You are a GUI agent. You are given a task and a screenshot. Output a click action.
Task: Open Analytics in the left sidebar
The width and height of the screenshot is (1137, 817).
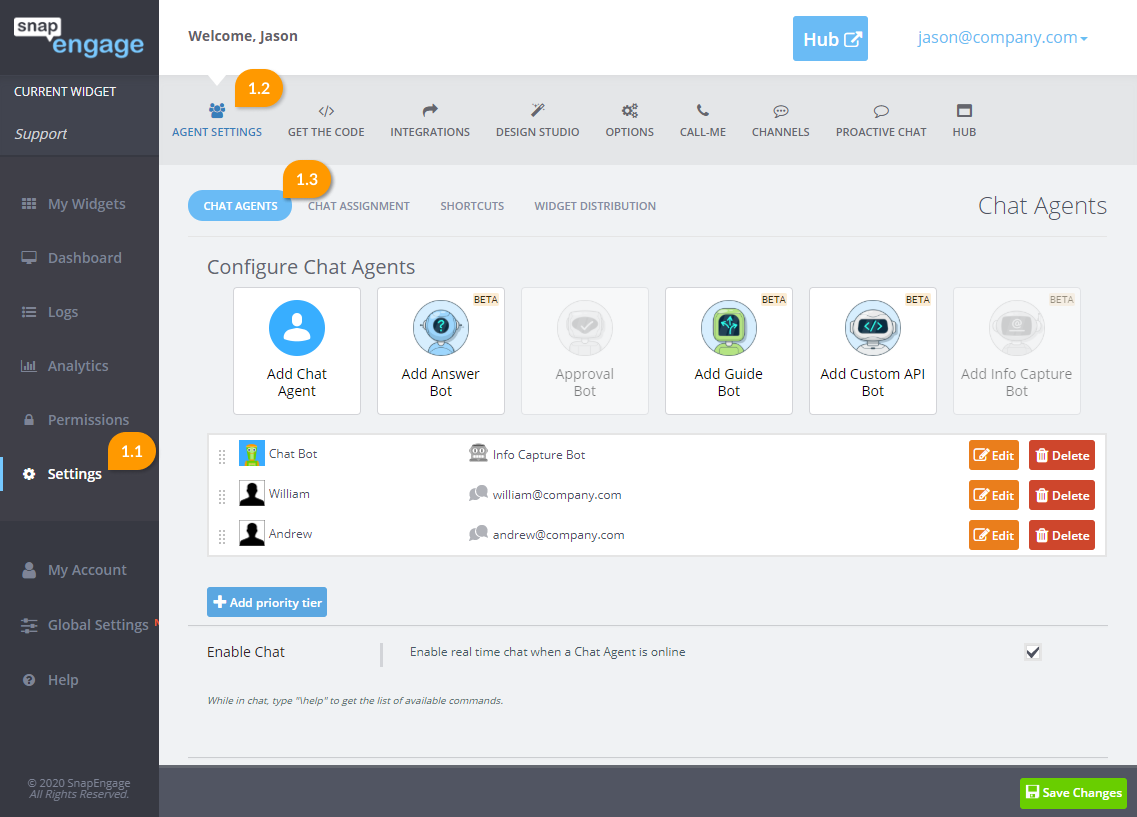pos(78,366)
